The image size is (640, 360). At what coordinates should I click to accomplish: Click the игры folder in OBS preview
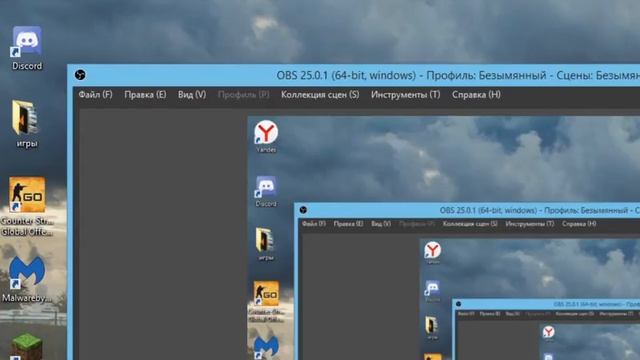(x=265, y=241)
